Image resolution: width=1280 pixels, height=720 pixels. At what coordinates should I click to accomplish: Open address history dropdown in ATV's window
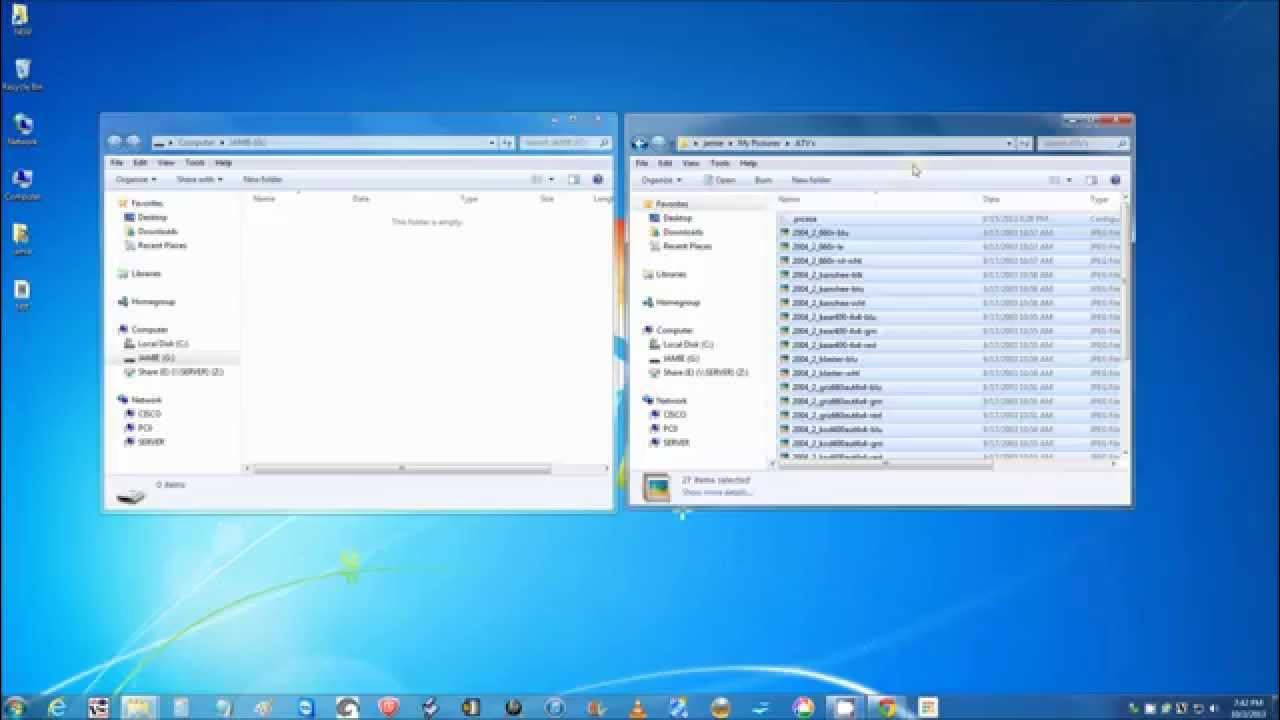pos(1009,144)
